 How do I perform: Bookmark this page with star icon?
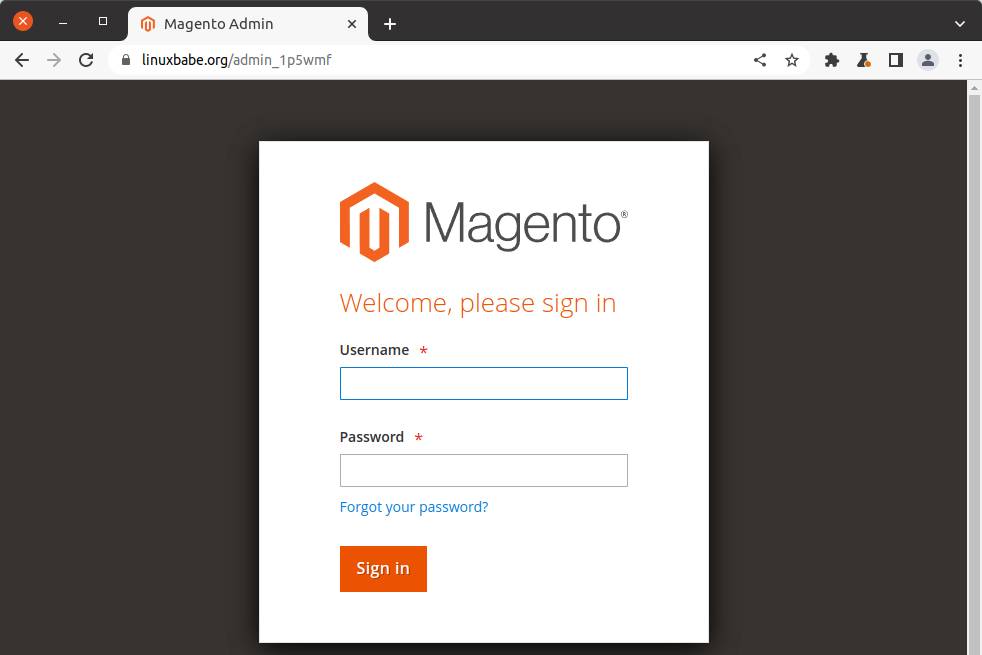(x=792, y=60)
